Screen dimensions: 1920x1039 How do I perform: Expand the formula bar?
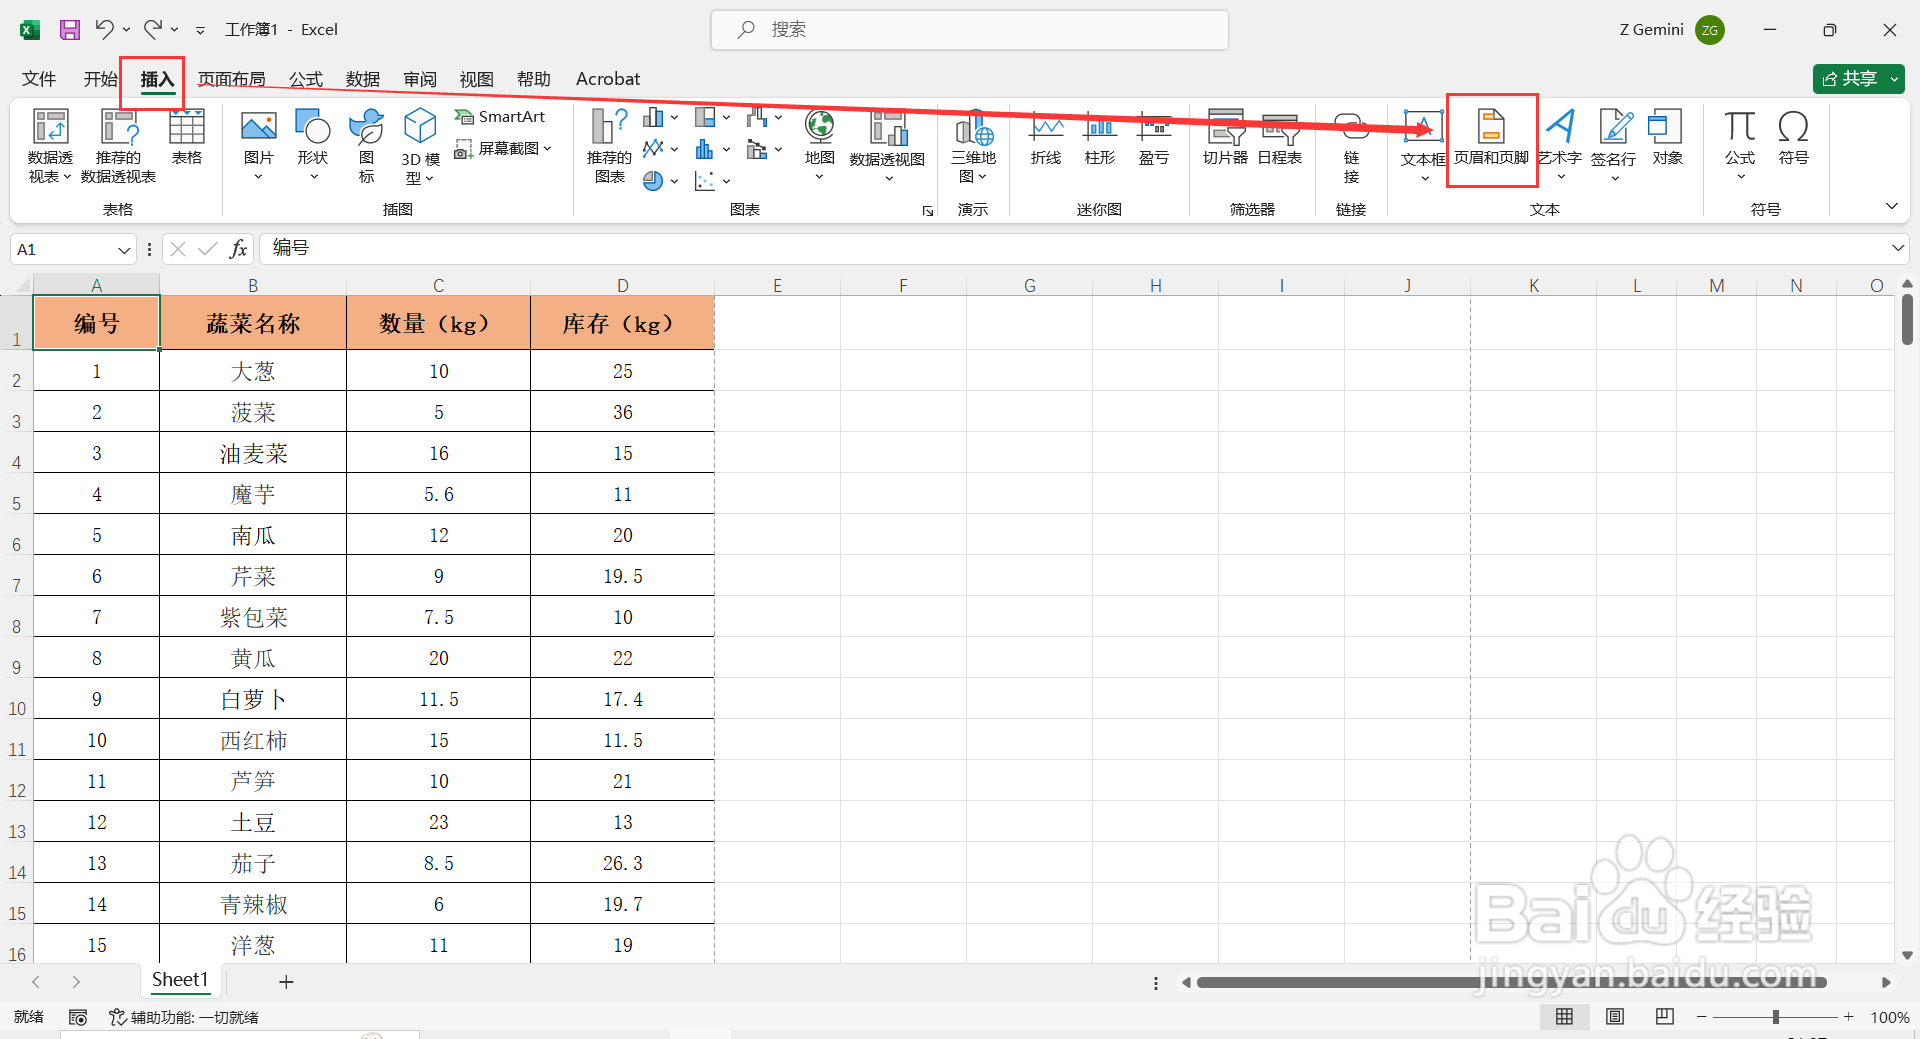pos(1897,248)
